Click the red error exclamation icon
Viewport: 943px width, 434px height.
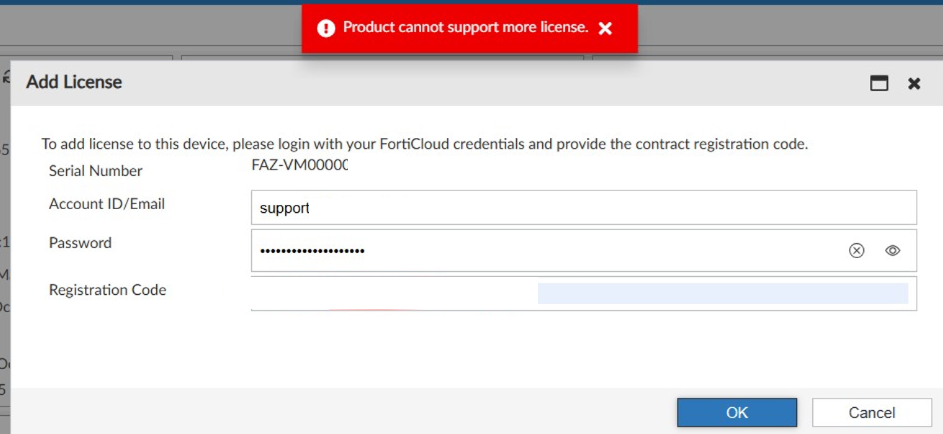click(x=326, y=28)
